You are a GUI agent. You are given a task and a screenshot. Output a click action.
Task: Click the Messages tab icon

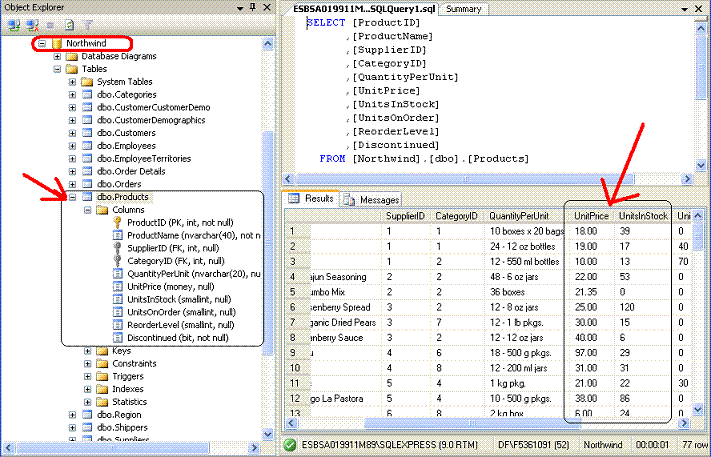coord(349,199)
